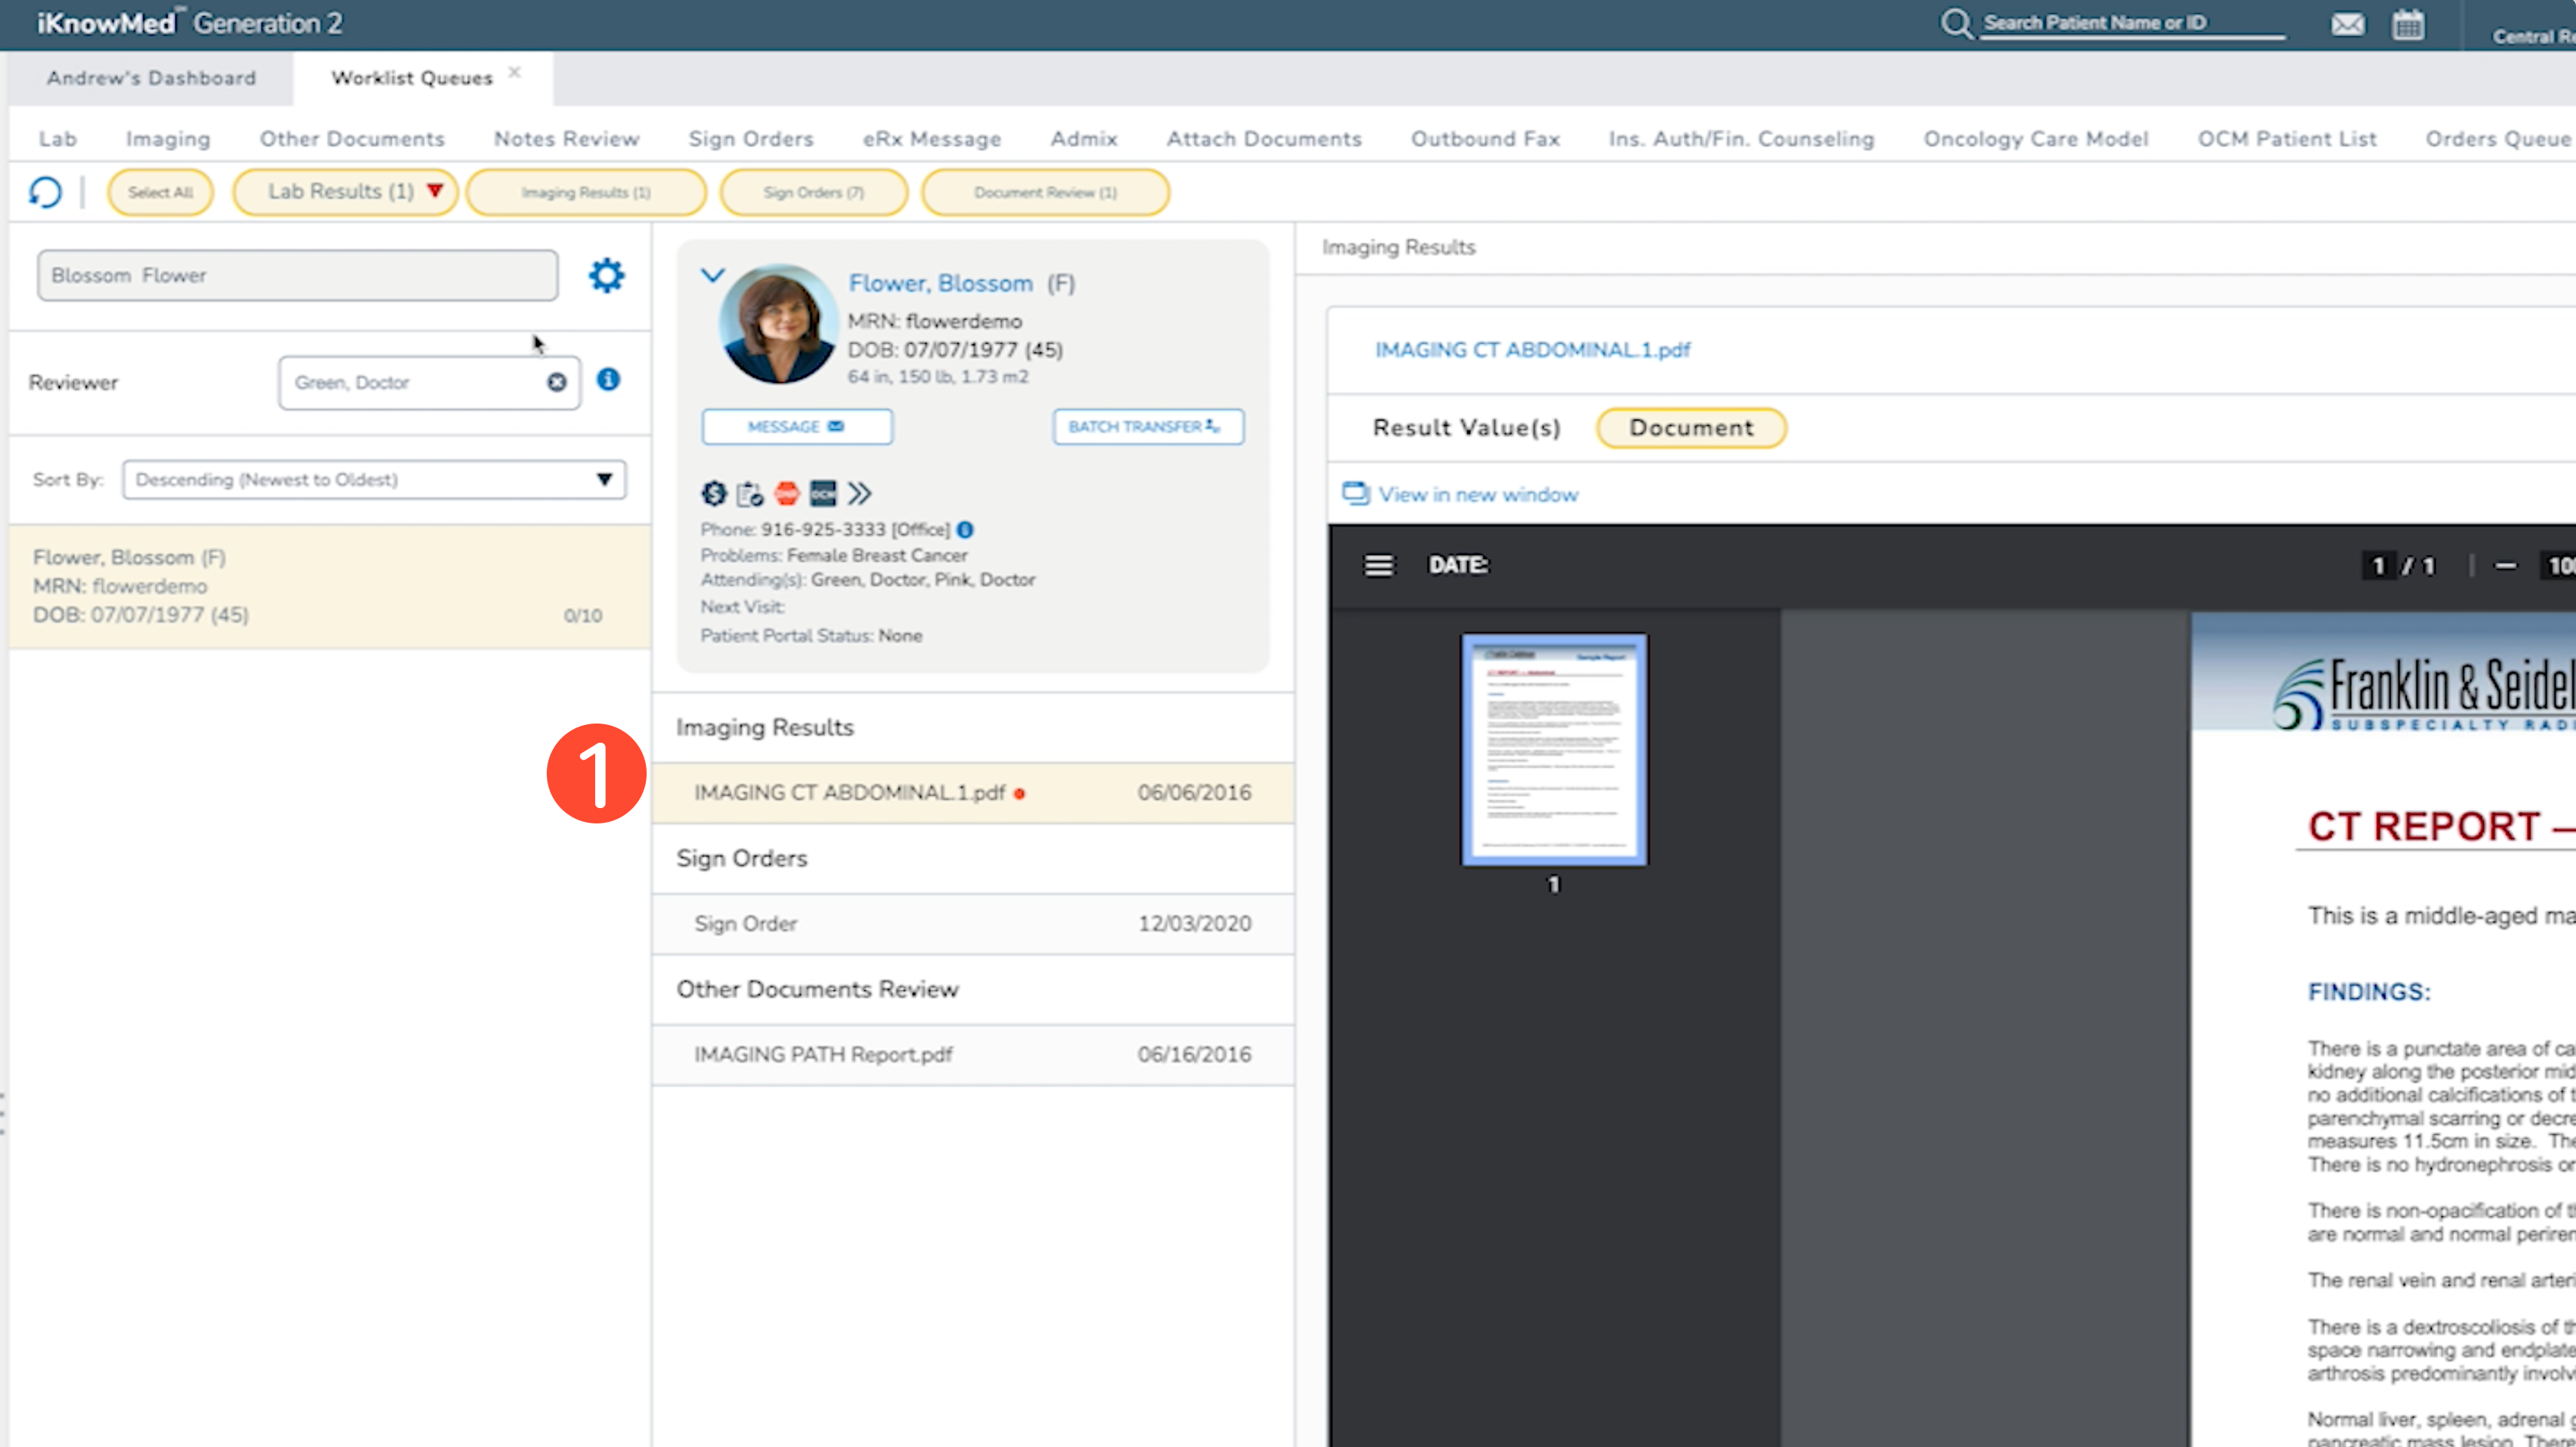Open the mail envelope in header

tap(2347, 24)
